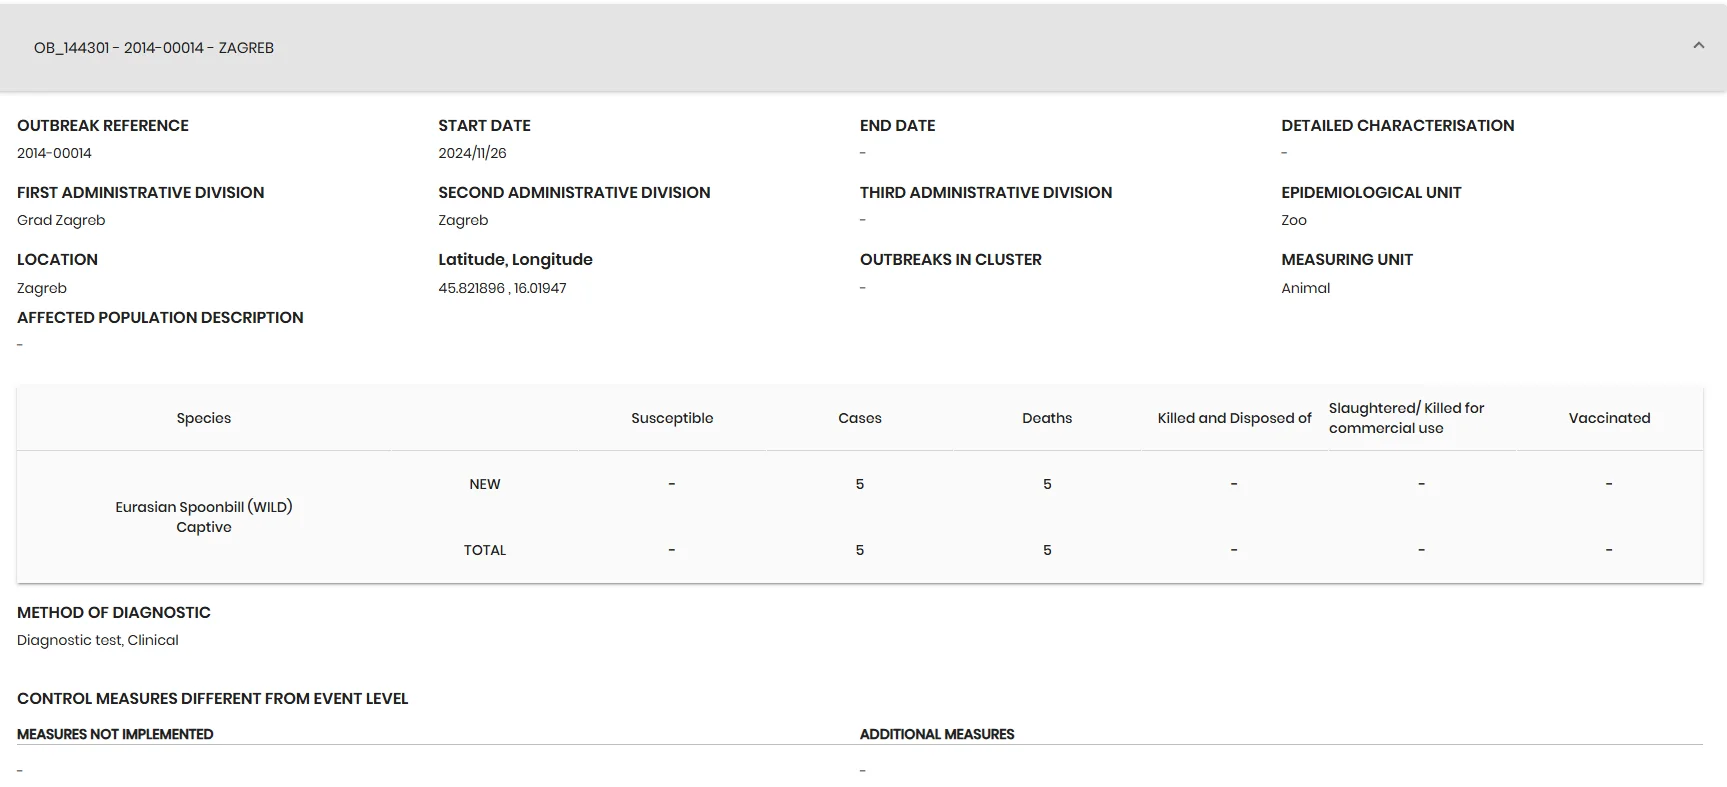The width and height of the screenshot is (1727, 787).
Task: Click the Deaths column header
Action: tap(1047, 418)
